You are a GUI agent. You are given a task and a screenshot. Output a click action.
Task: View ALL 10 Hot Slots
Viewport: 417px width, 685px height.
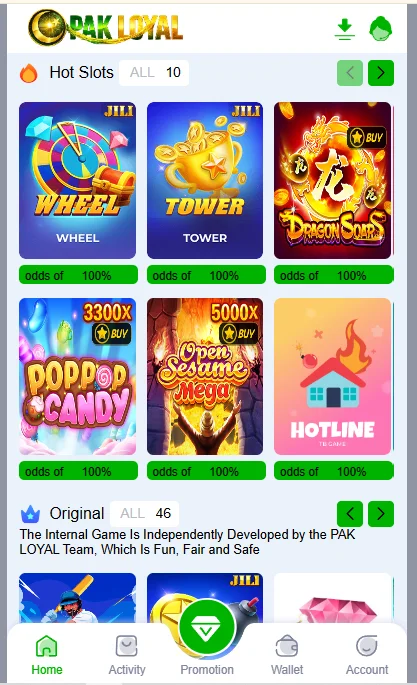point(154,73)
